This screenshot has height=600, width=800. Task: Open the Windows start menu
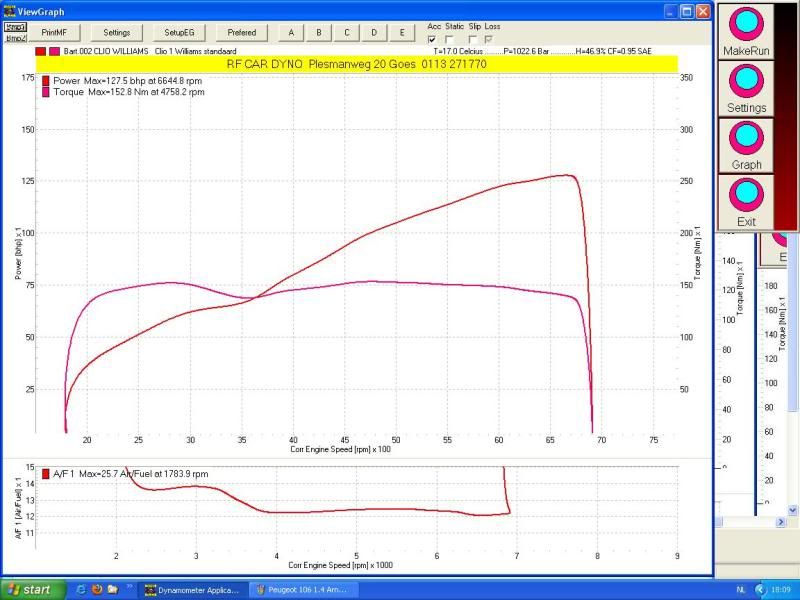tap(33, 590)
